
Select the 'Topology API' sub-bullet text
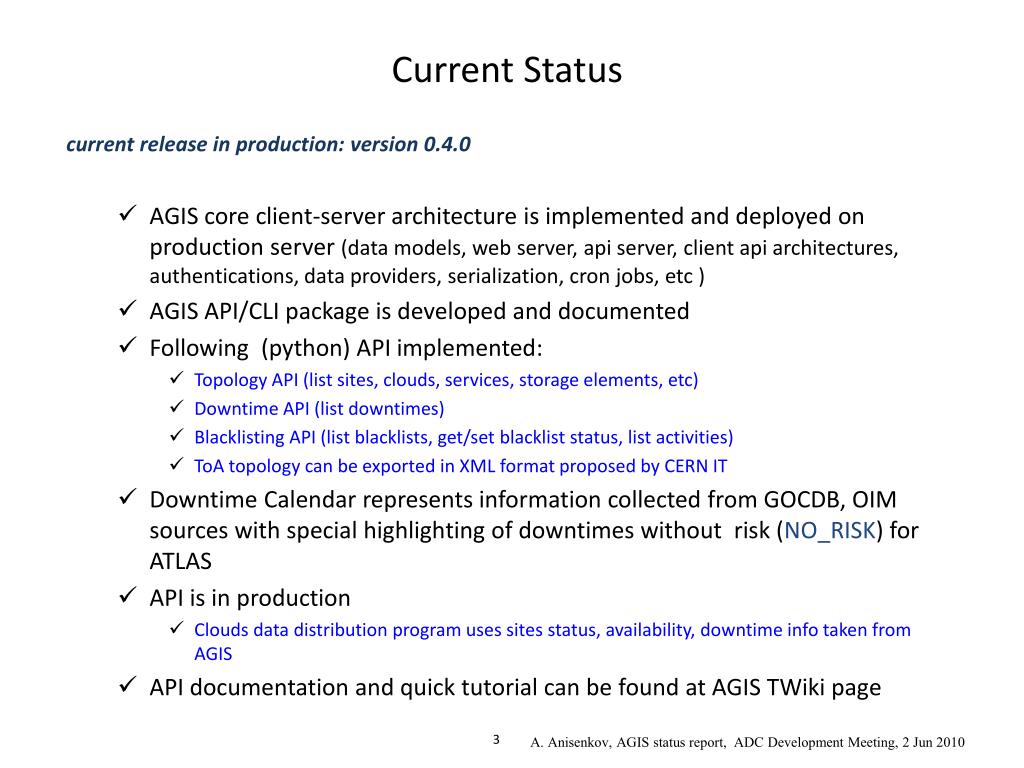click(446, 380)
